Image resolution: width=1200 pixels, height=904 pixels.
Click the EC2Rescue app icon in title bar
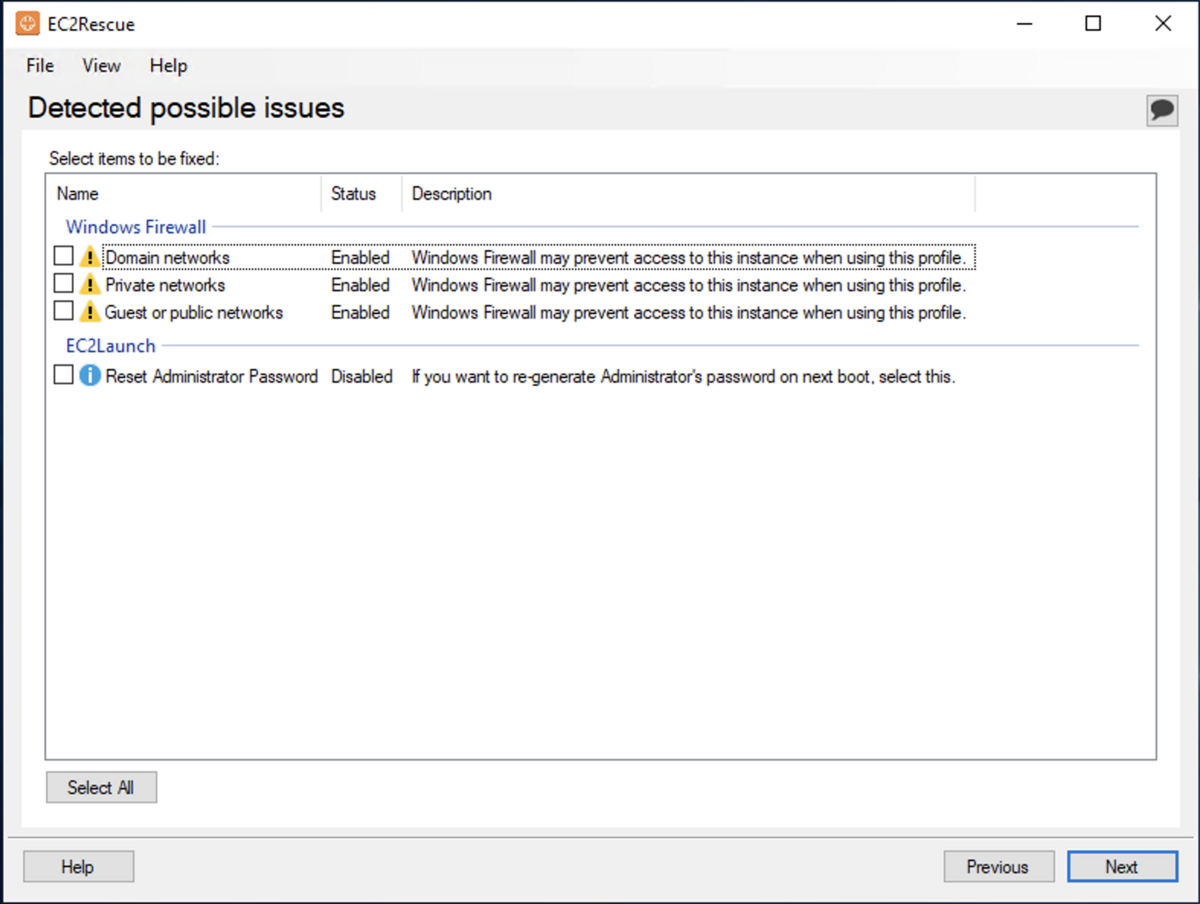point(28,23)
